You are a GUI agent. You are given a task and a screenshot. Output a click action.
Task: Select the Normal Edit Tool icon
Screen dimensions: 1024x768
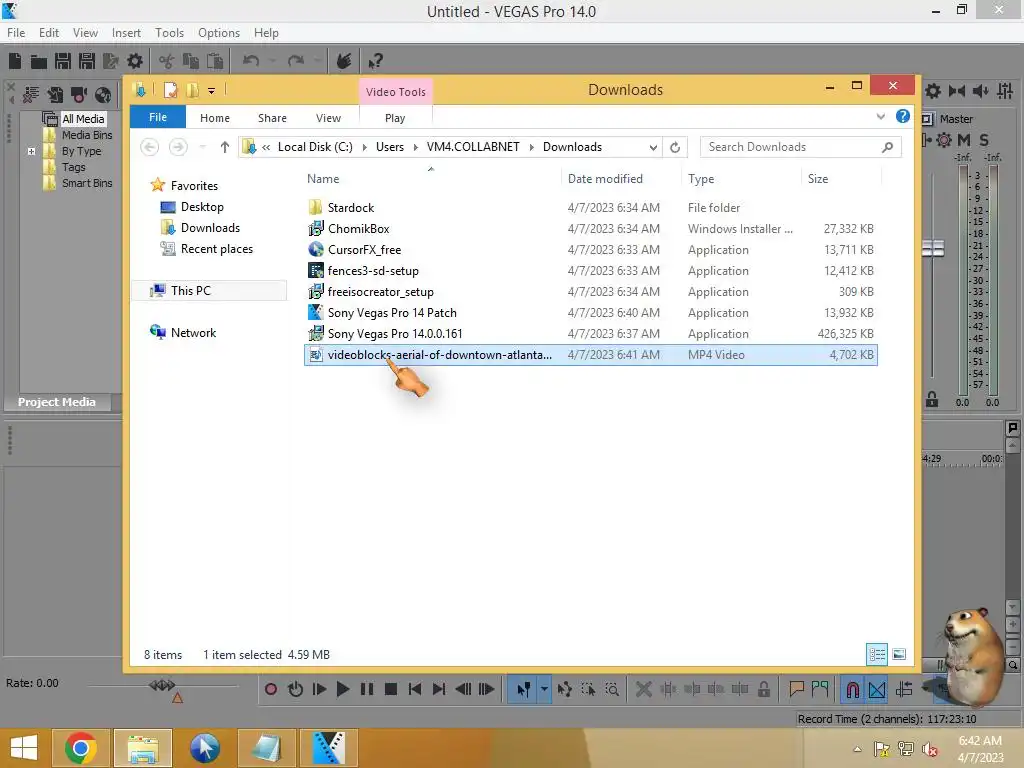point(523,689)
